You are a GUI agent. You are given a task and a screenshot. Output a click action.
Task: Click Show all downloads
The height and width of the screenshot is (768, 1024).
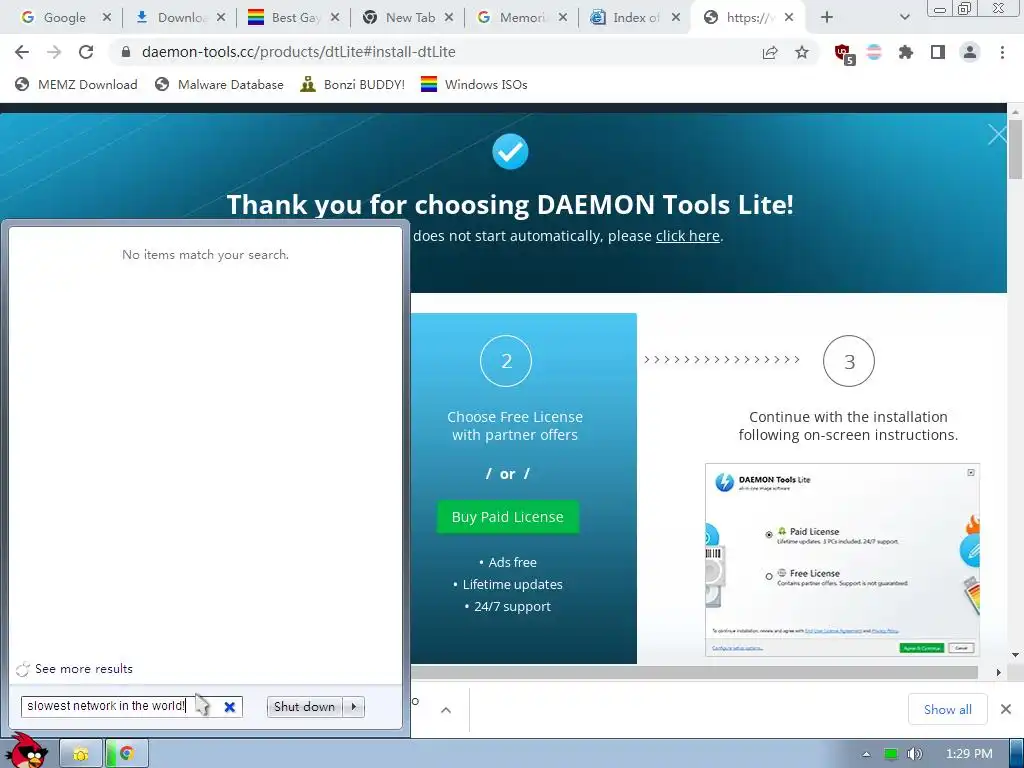(x=948, y=709)
